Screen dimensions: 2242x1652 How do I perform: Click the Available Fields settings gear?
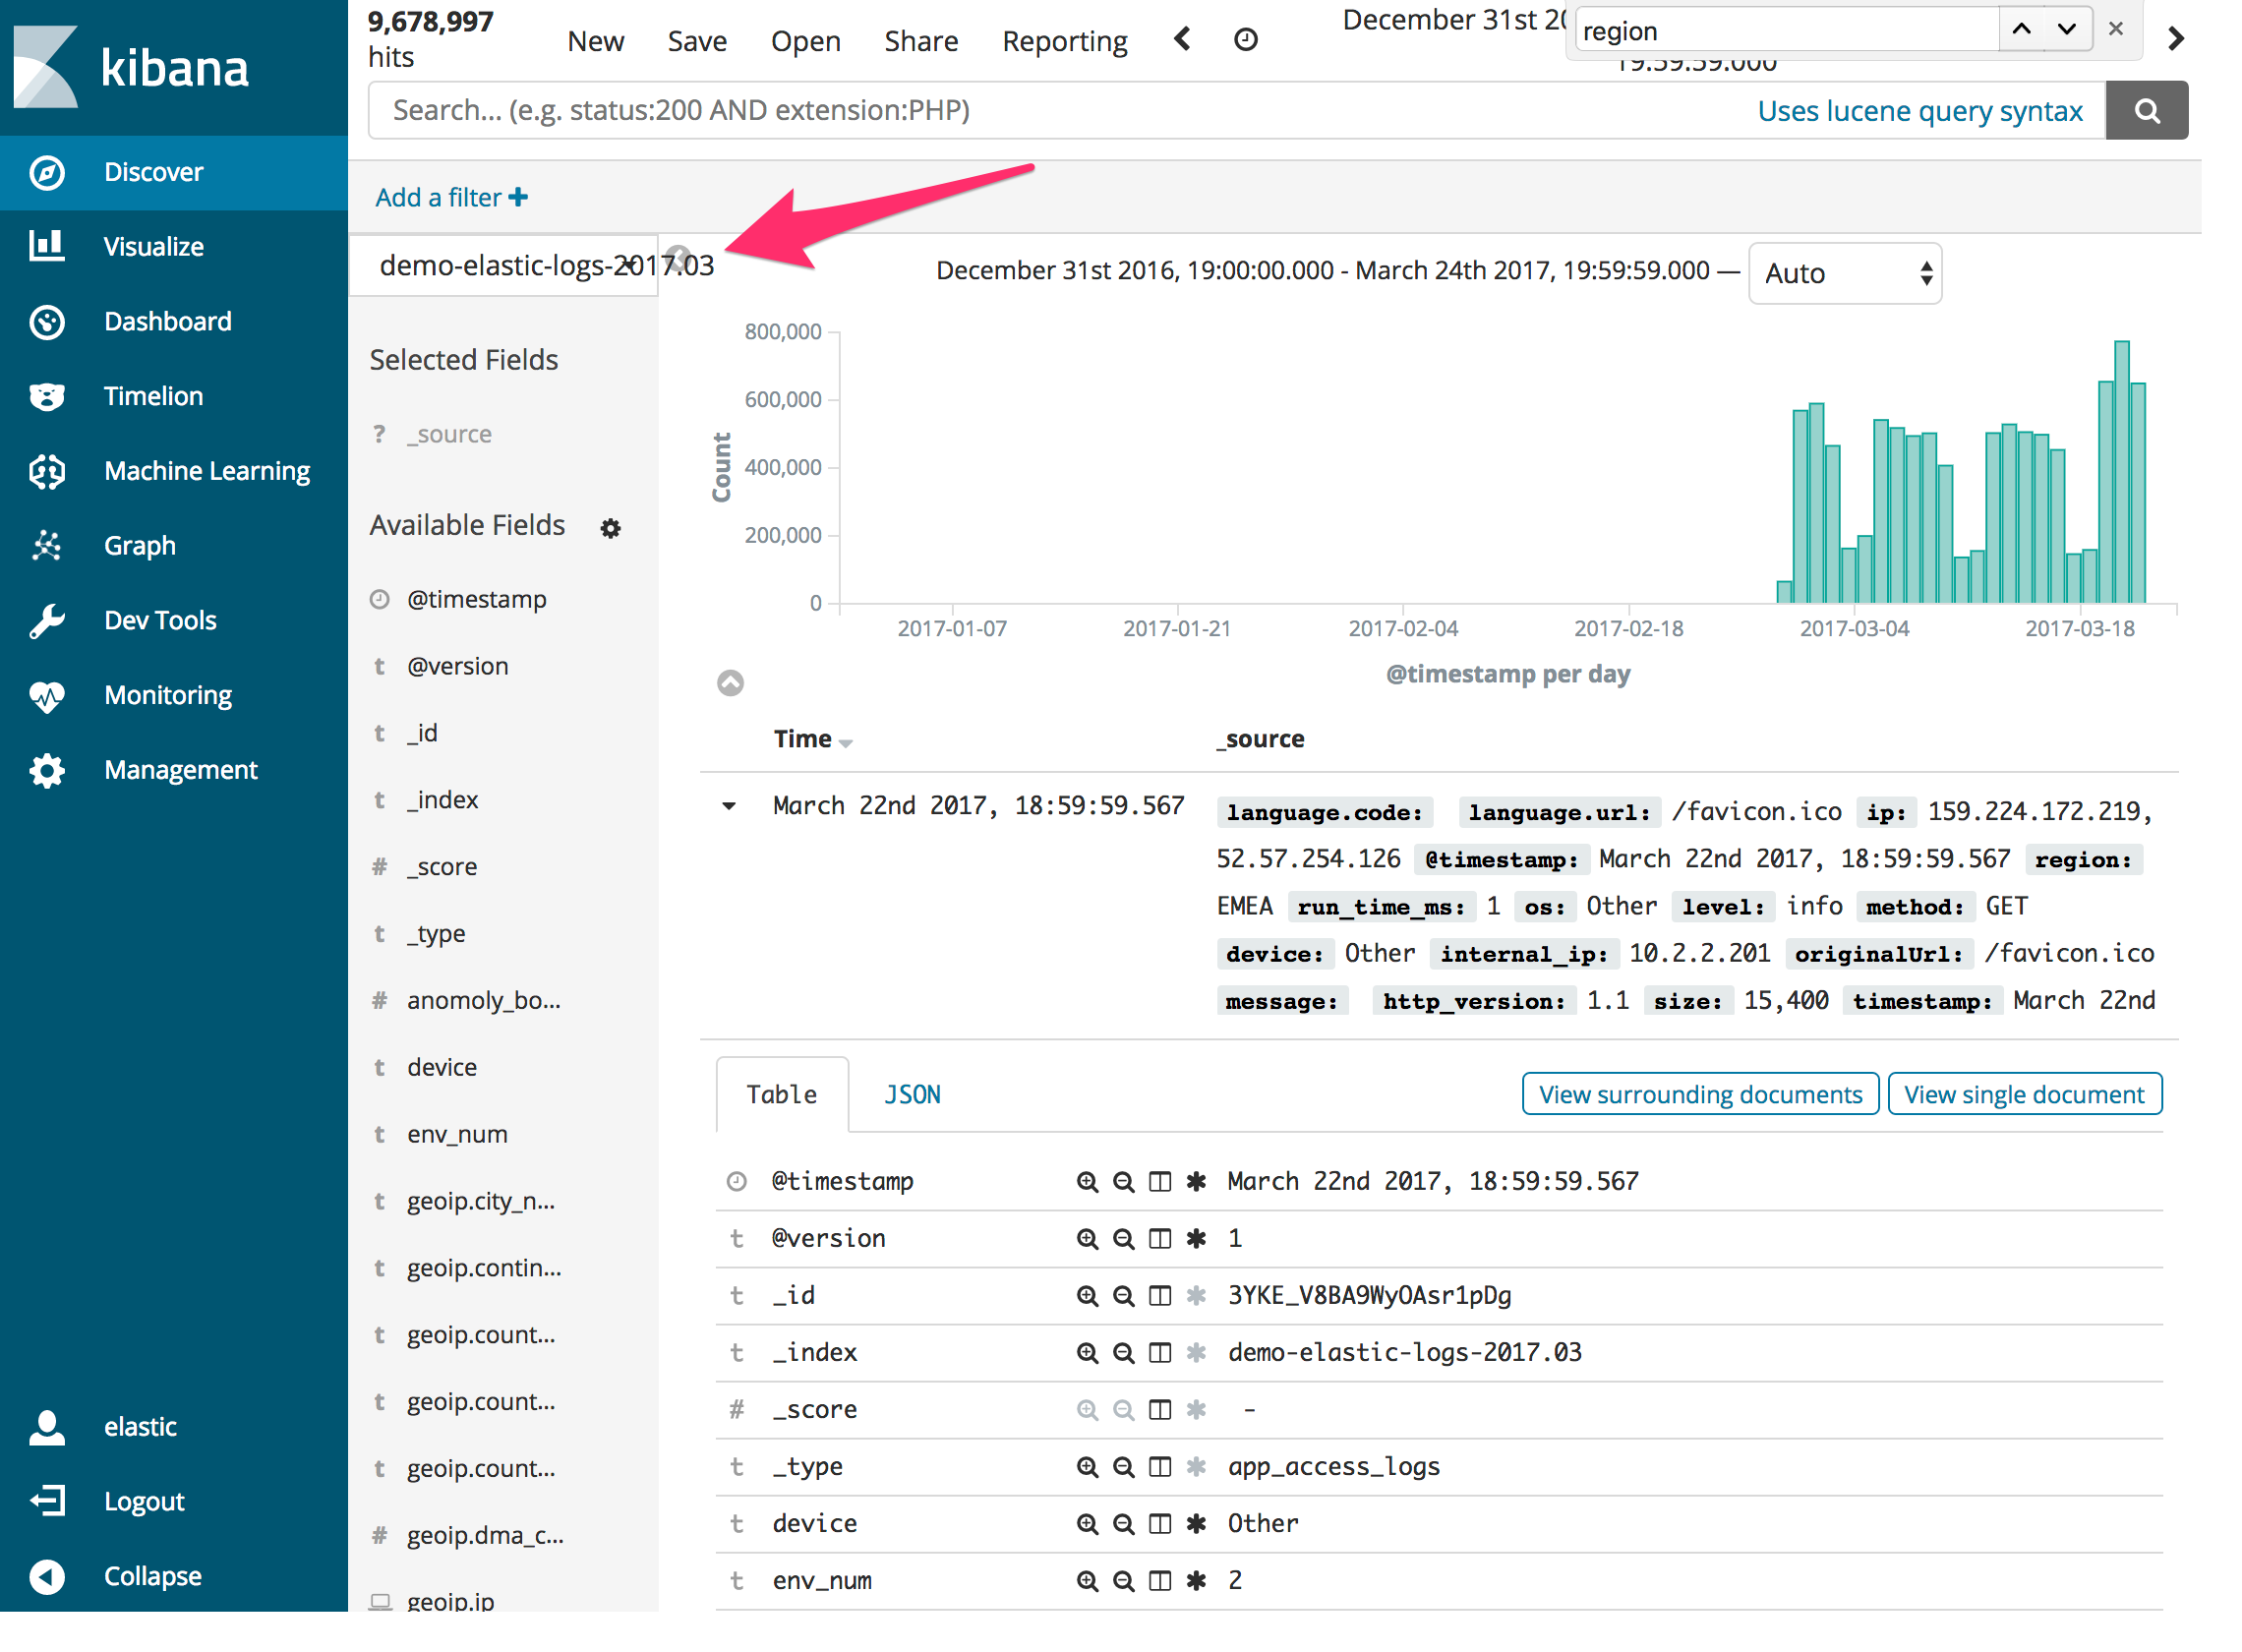611,528
